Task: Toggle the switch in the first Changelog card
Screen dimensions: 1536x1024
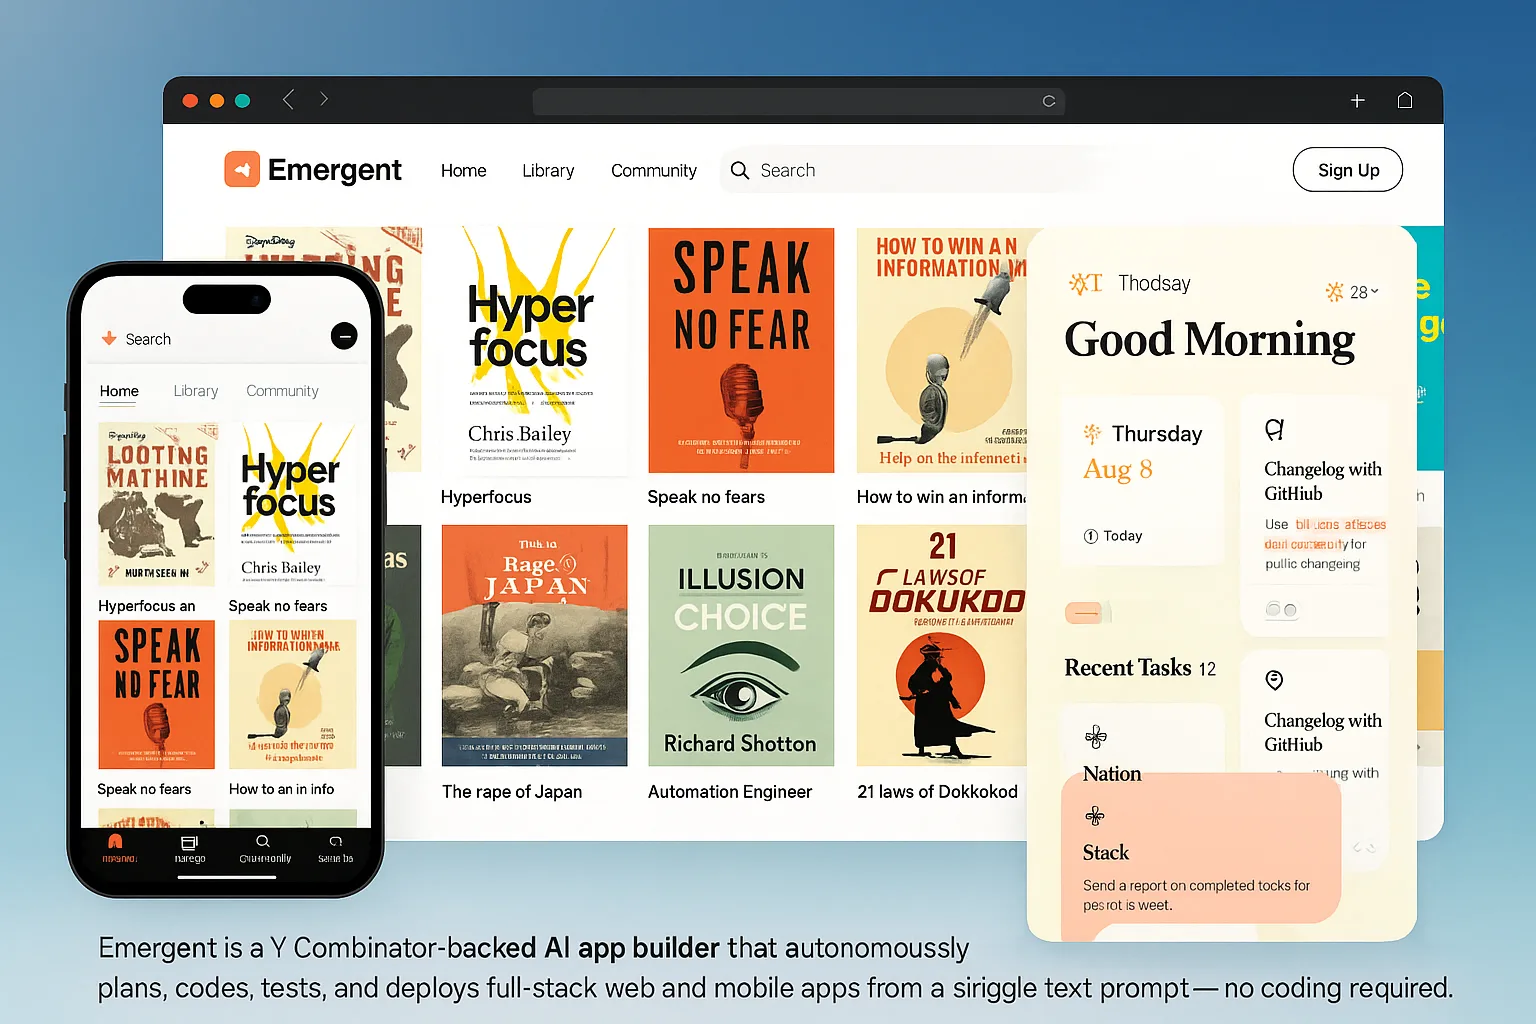Action: (x=1281, y=610)
